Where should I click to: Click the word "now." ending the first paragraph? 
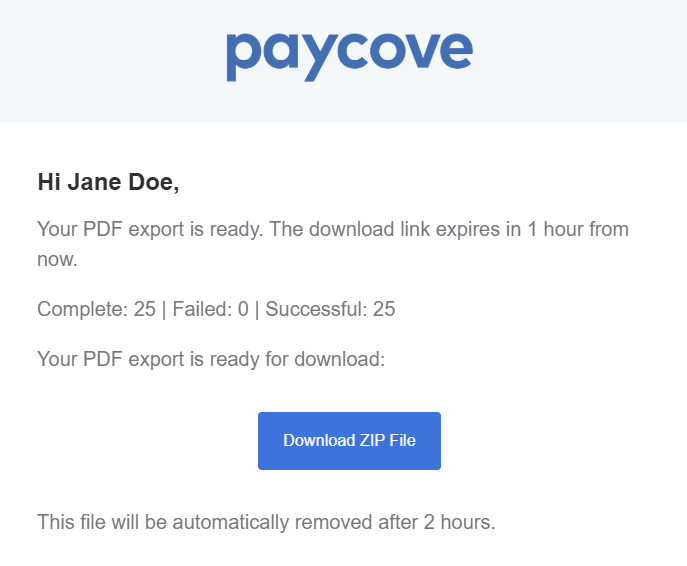tap(57, 260)
